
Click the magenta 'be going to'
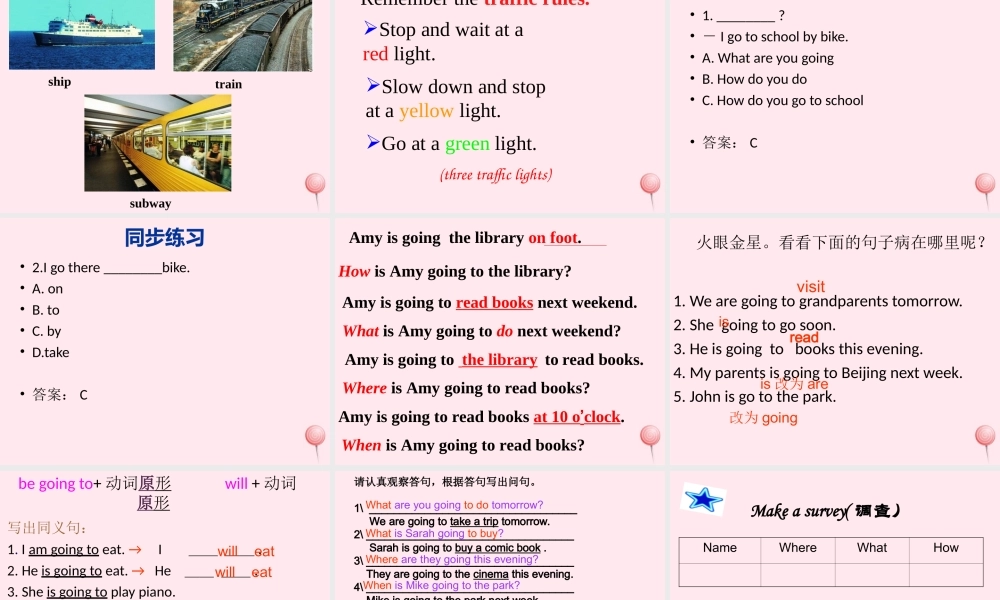pyautogui.click(x=55, y=484)
